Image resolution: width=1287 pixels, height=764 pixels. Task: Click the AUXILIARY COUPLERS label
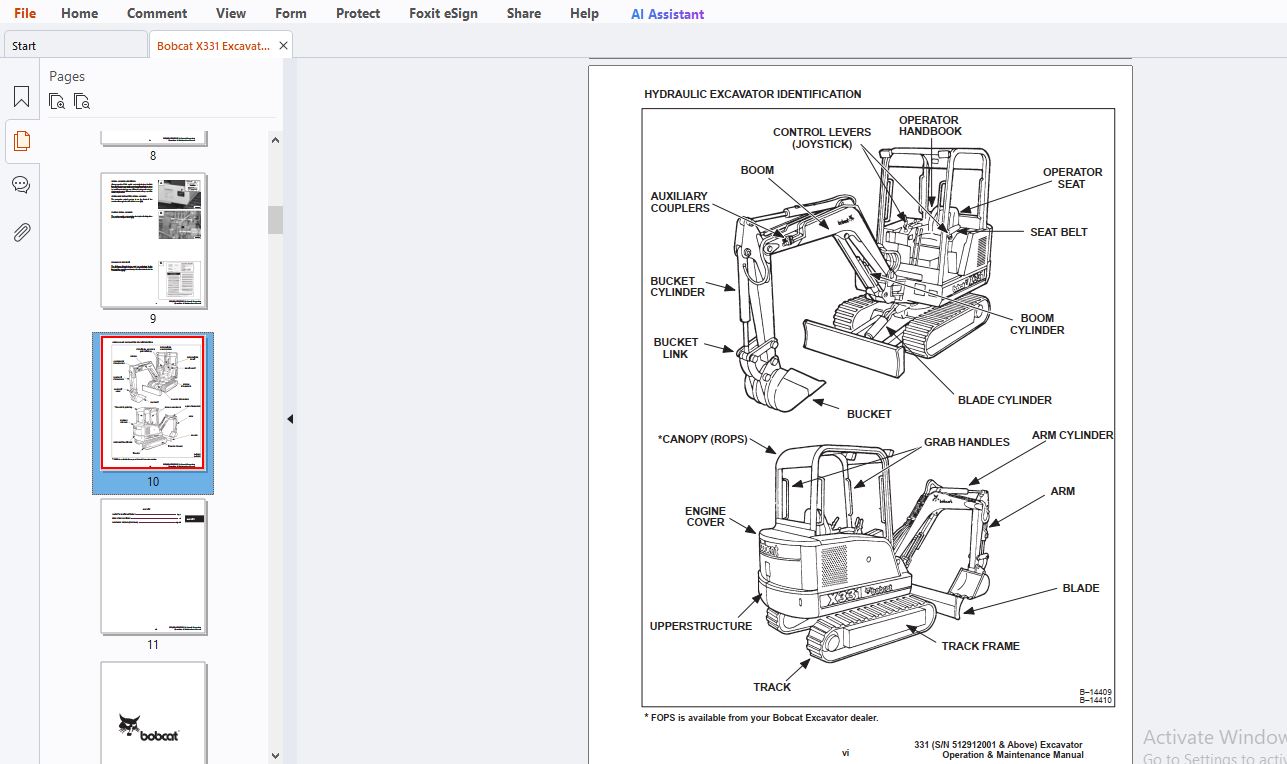680,202
